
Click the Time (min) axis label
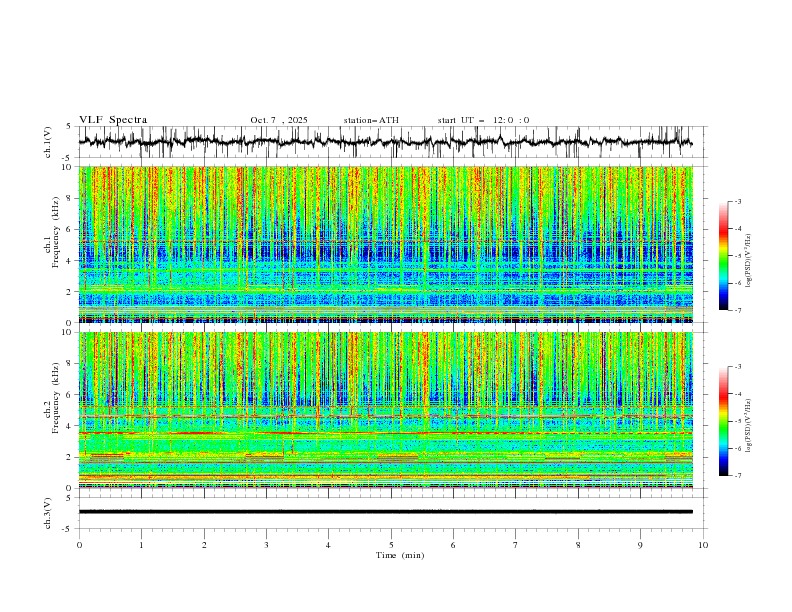pyautogui.click(x=400, y=555)
